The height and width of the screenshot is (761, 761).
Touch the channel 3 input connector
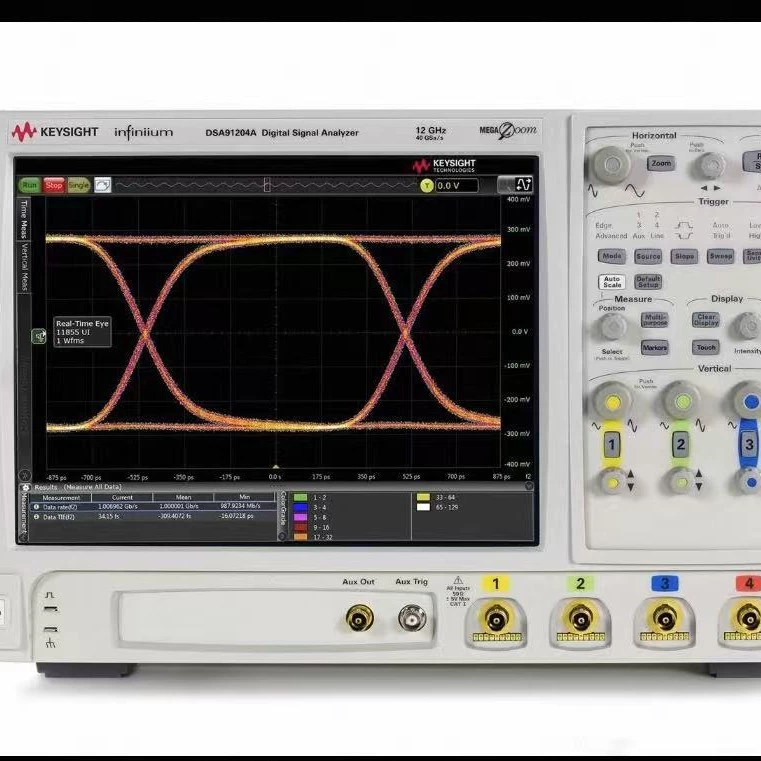664,621
